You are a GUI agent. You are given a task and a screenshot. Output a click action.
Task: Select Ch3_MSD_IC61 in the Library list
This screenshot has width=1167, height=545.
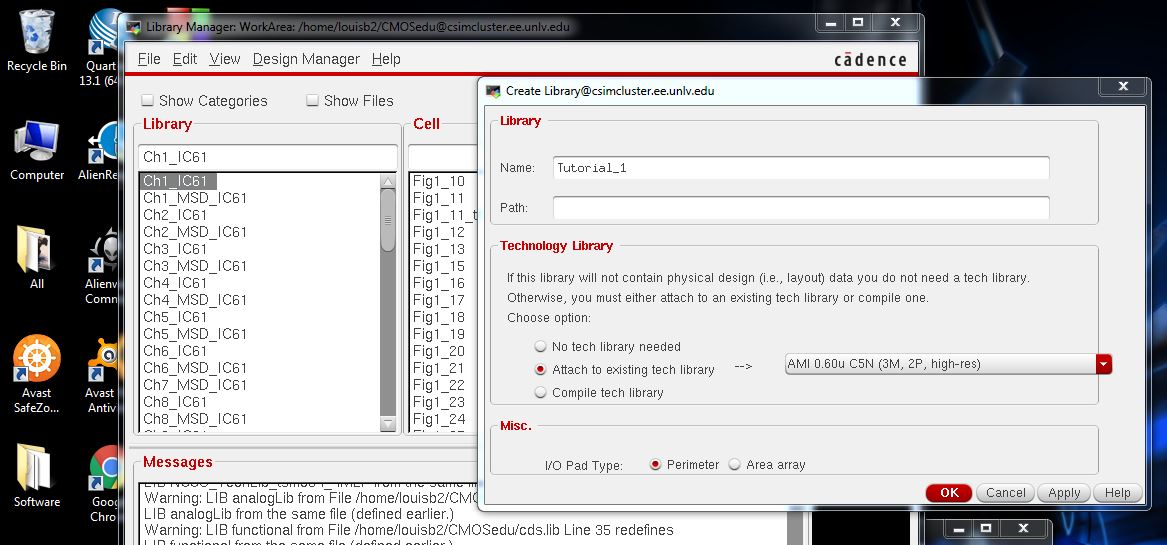195,266
